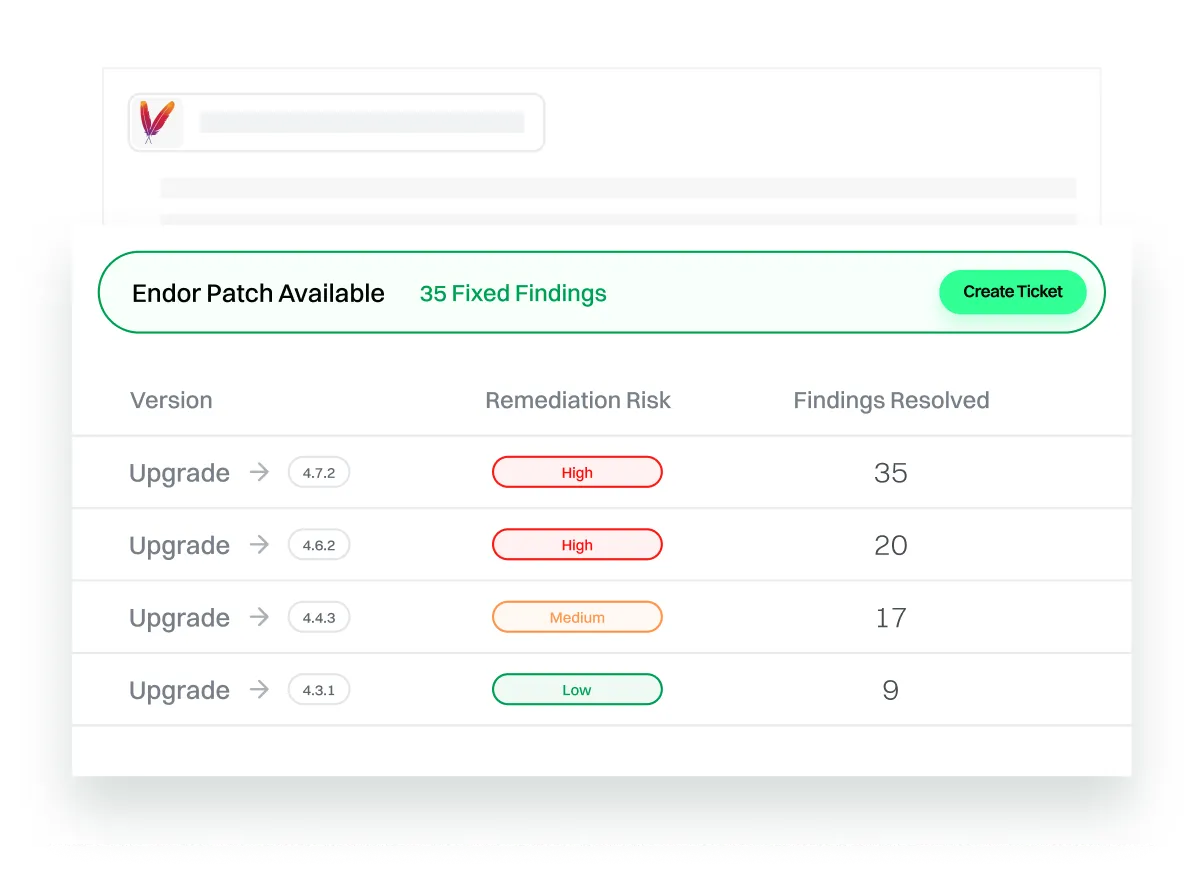Click the Apache feather logo icon
1200x871 pixels.
coord(157,122)
